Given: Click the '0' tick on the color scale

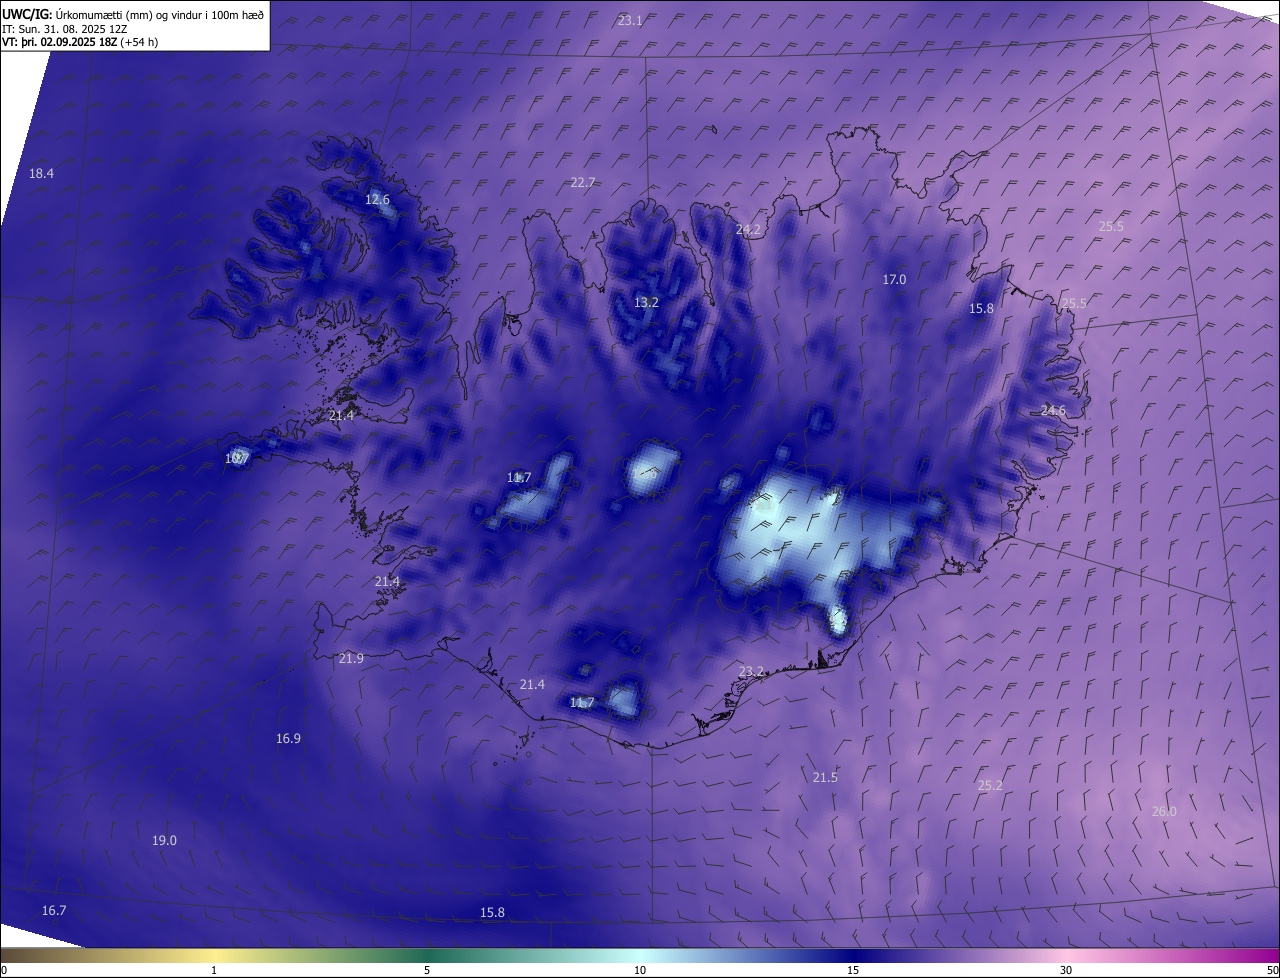Looking at the screenshot, I should (4, 970).
